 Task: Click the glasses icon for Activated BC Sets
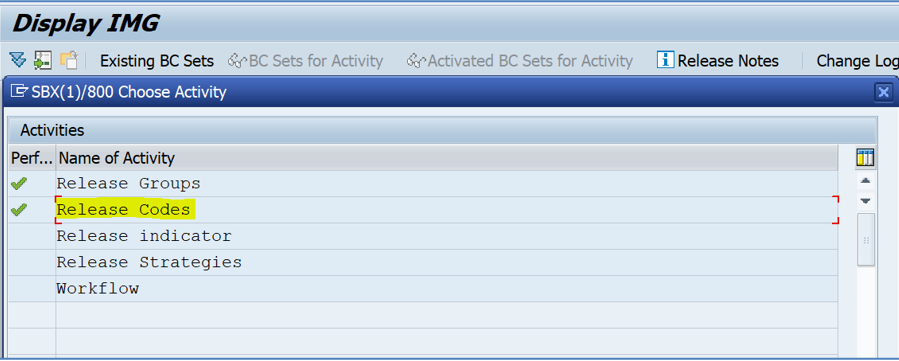coord(416,61)
